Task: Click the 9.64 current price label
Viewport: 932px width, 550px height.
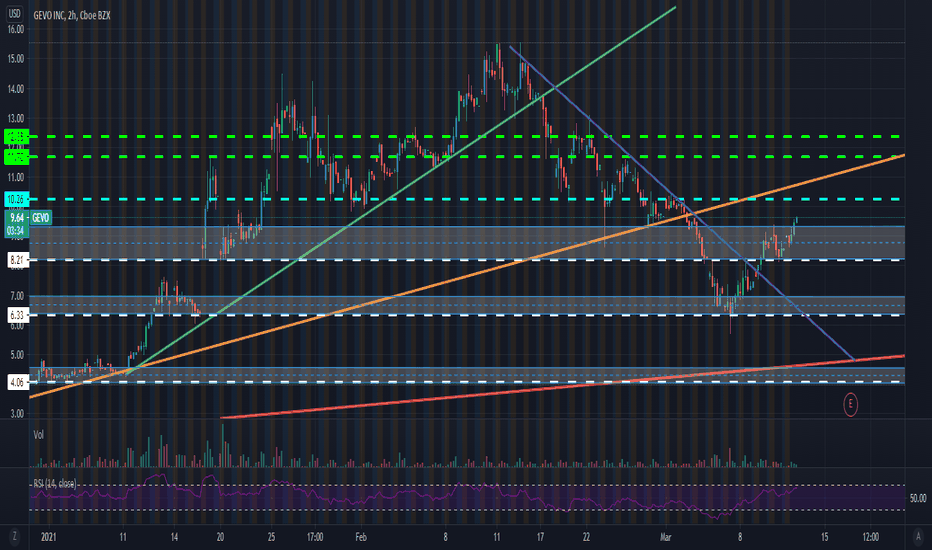Action: 17,218
